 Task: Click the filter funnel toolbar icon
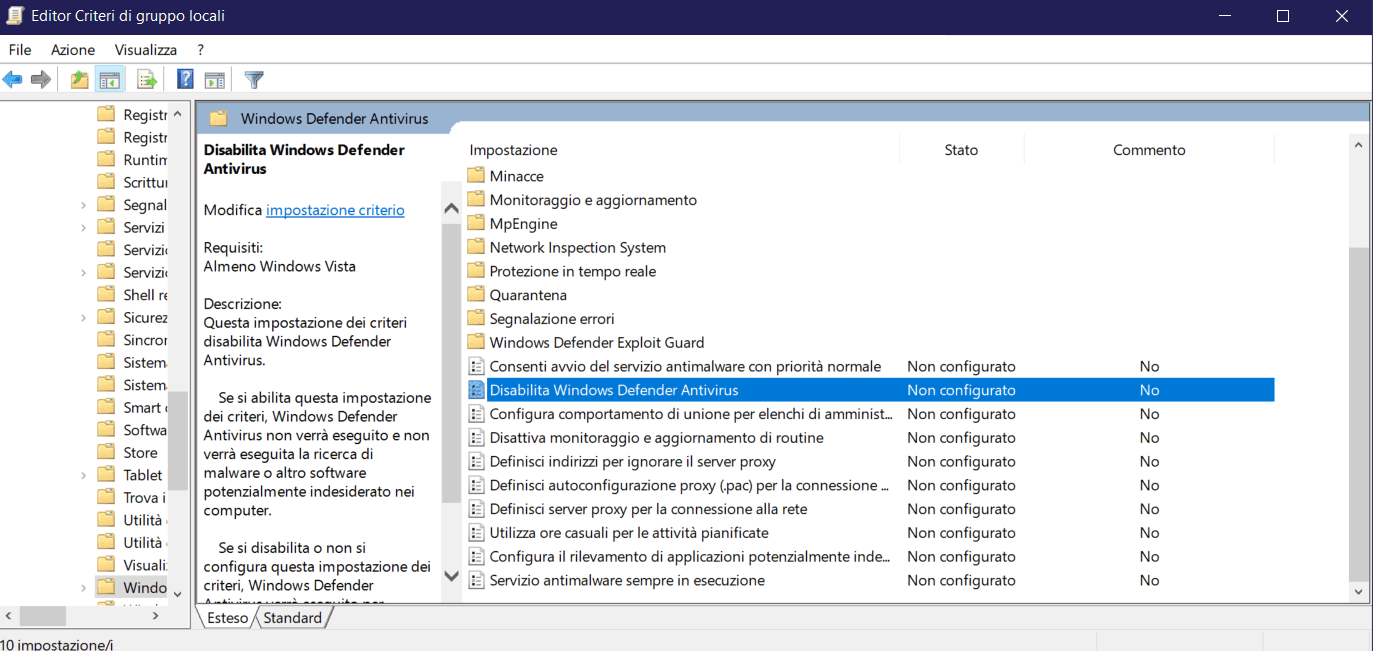pos(254,80)
